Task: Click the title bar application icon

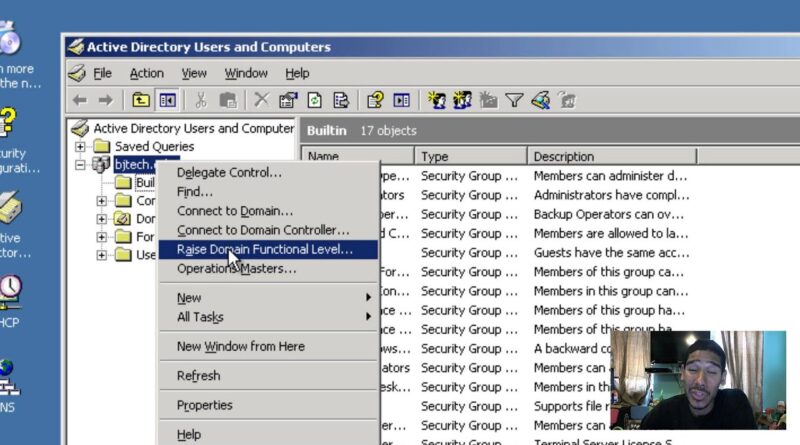Action: point(76,47)
